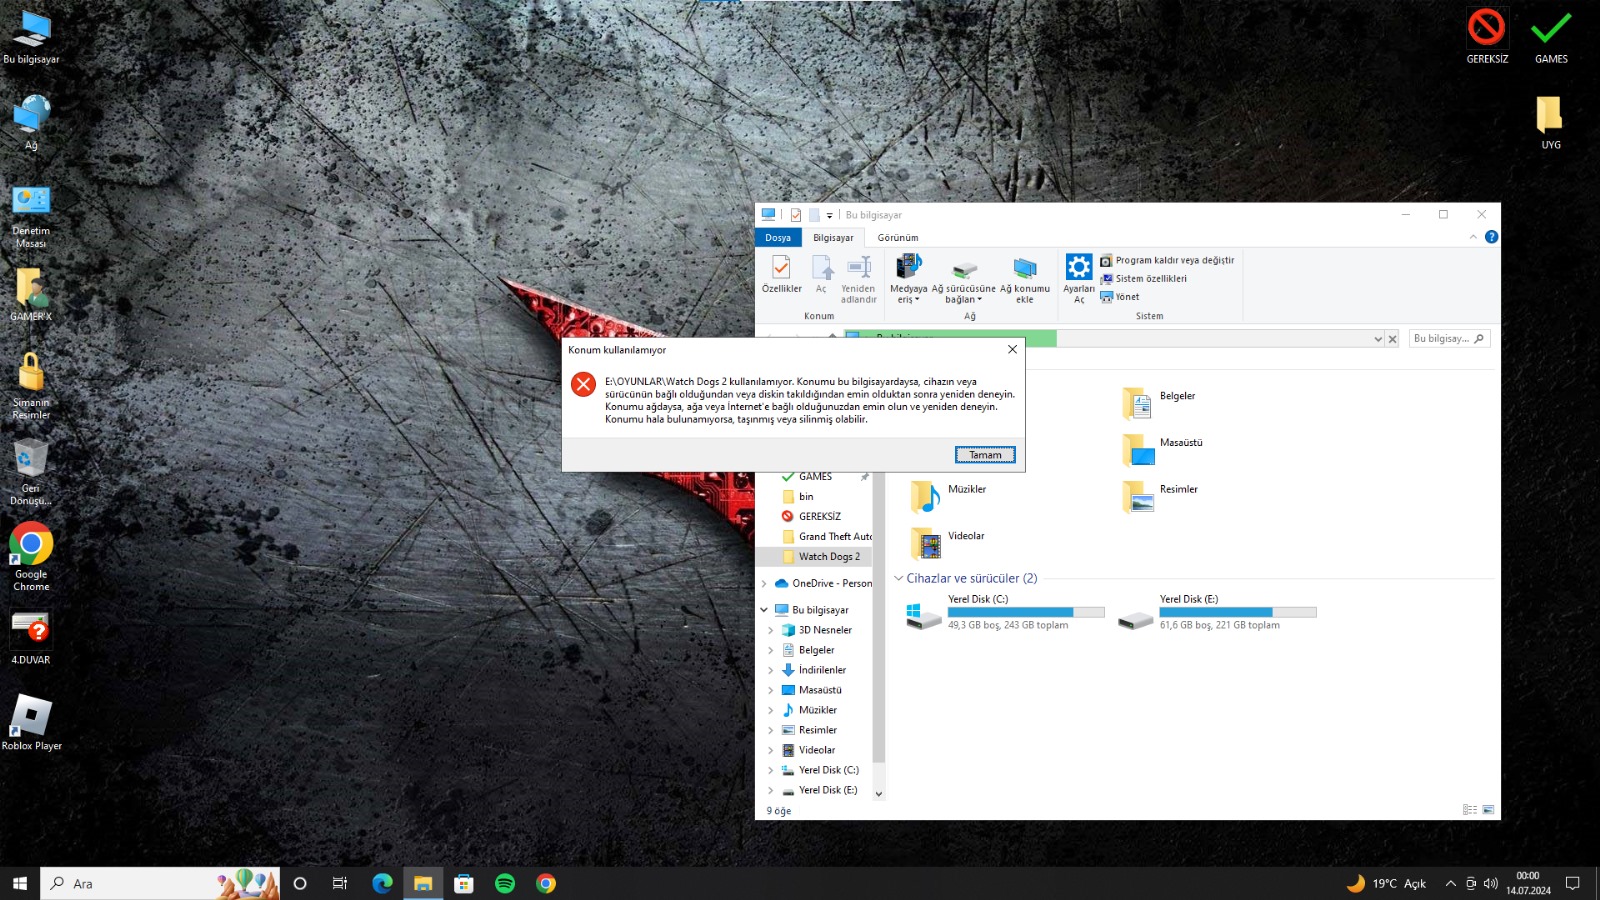Image resolution: width=1600 pixels, height=900 pixels.
Task: Open the Dosya ribbon tab
Action: 778,238
